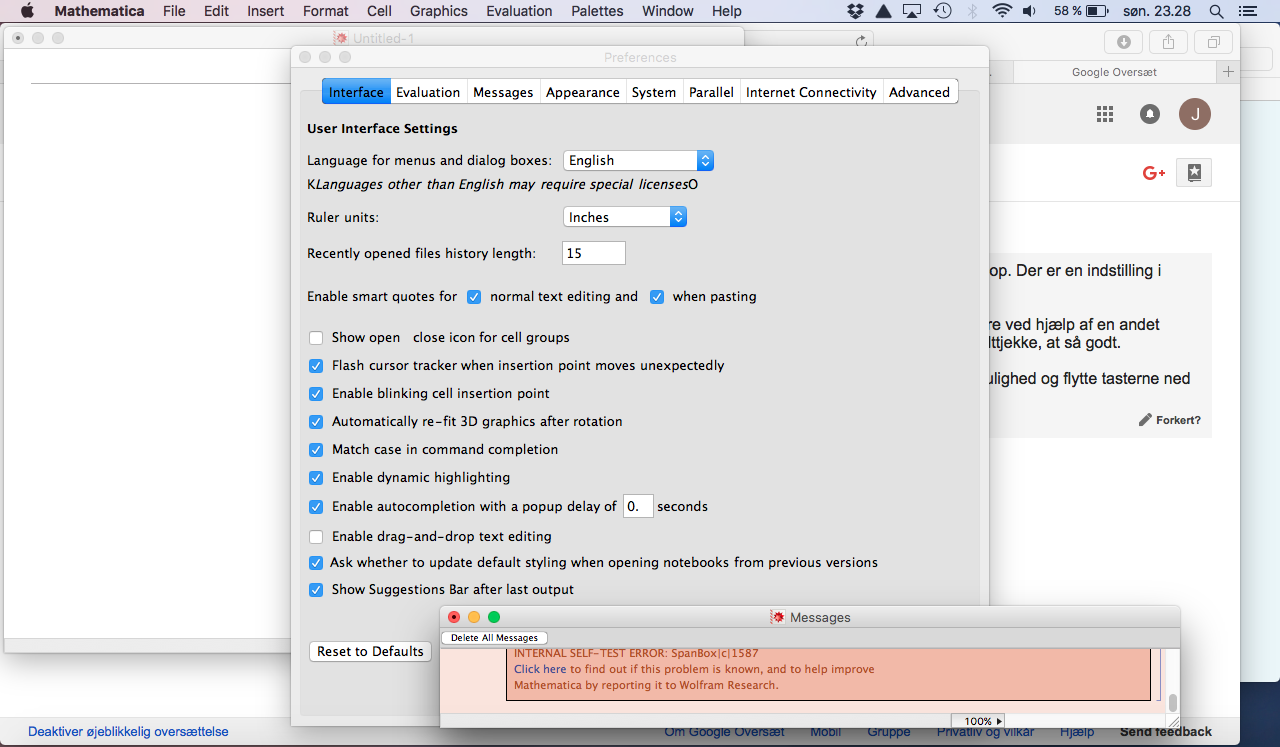Select the Interface tab
Screen dimensions: 1280x747
pos(356,92)
